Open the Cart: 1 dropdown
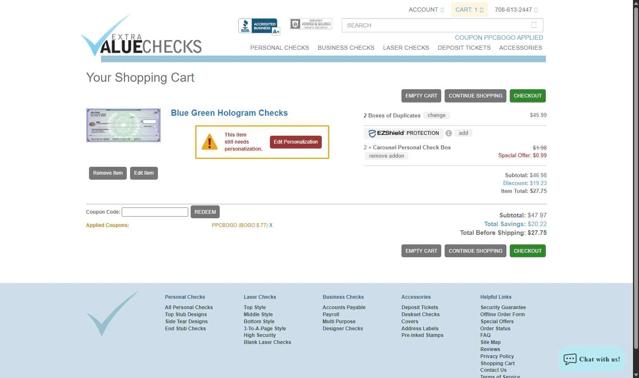 (x=469, y=9)
